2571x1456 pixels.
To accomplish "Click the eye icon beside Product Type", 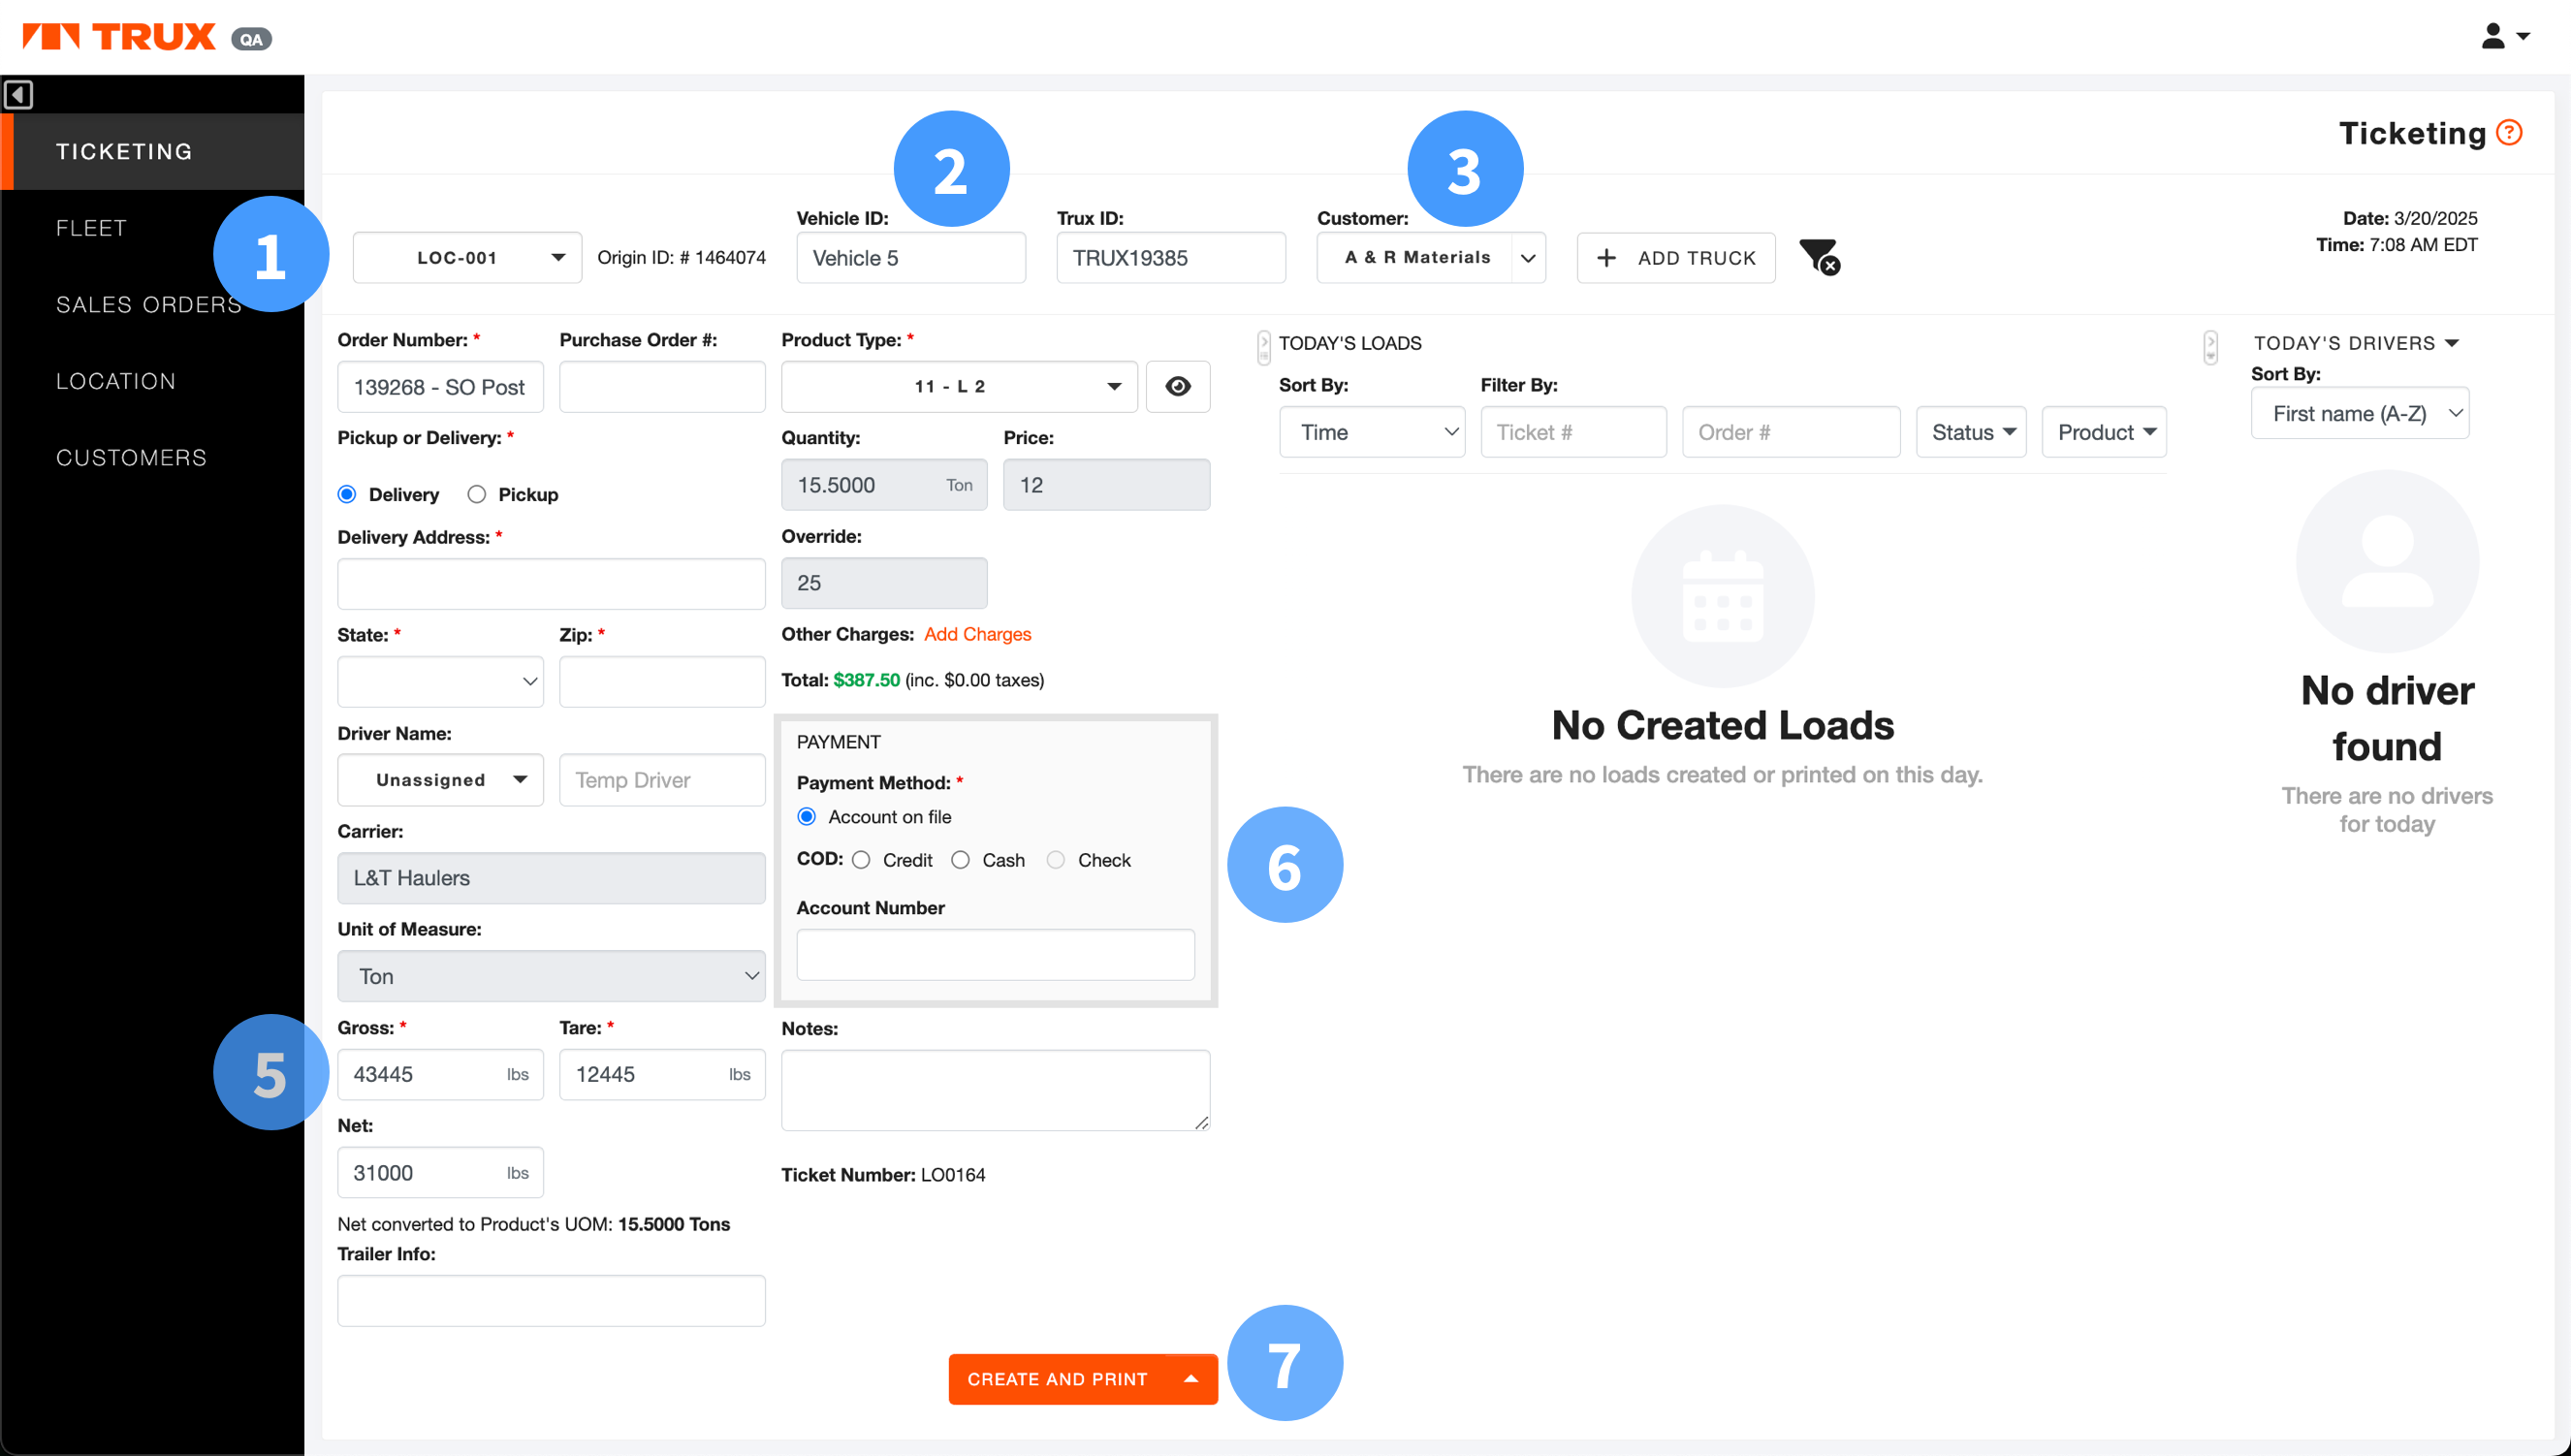I will [1177, 387].
